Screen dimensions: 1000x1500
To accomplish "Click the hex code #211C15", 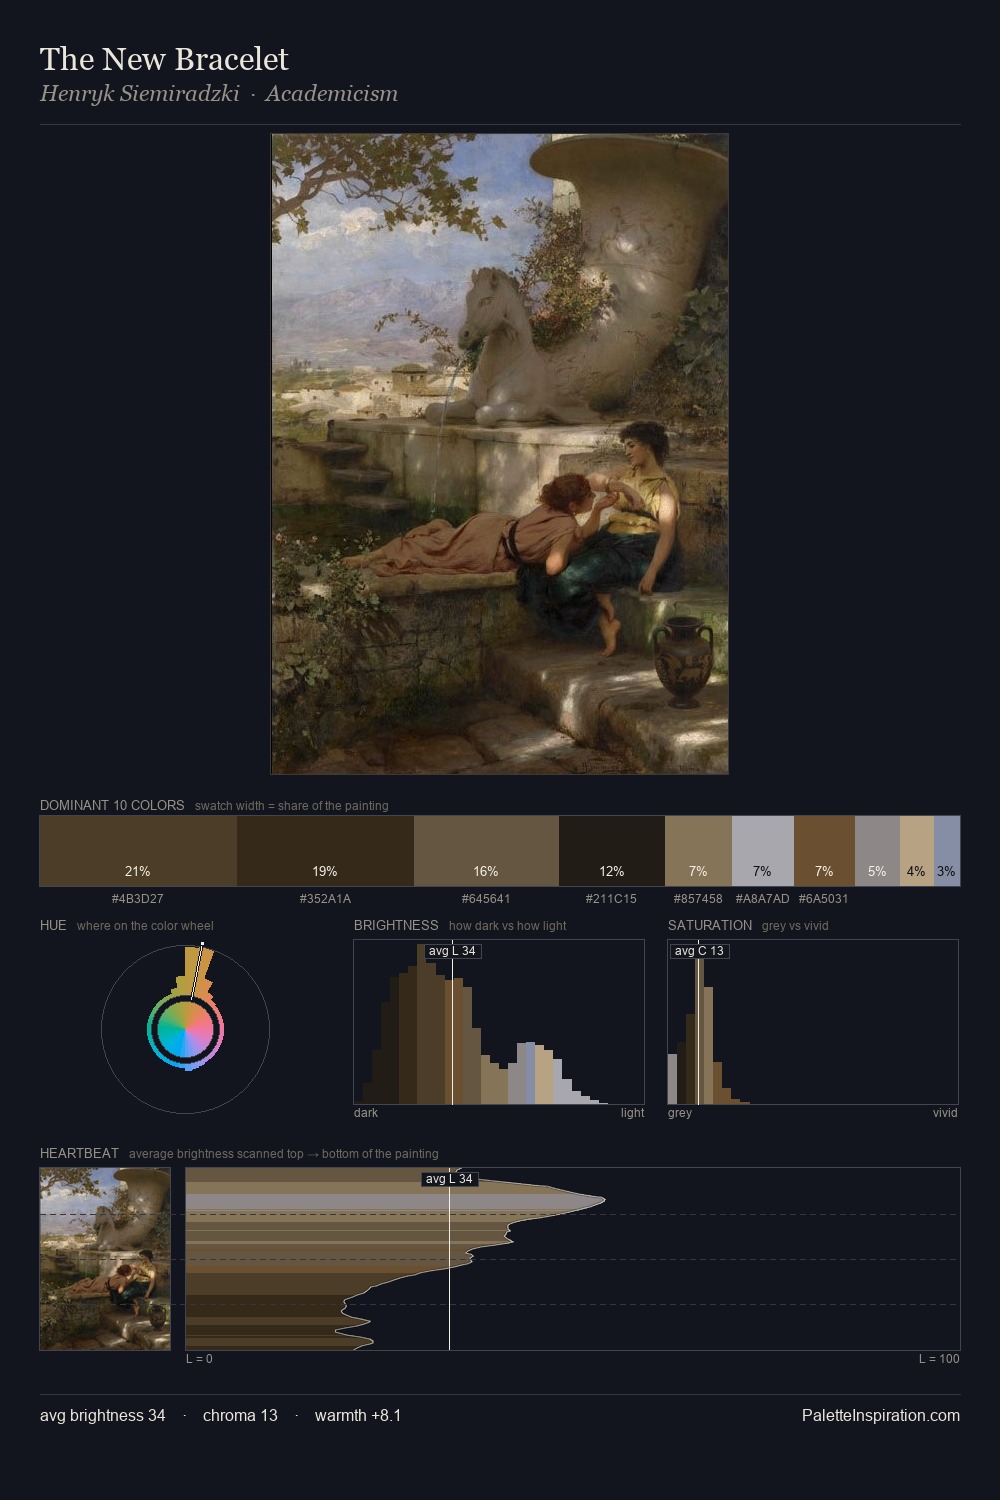I will (x=611, y=899).
